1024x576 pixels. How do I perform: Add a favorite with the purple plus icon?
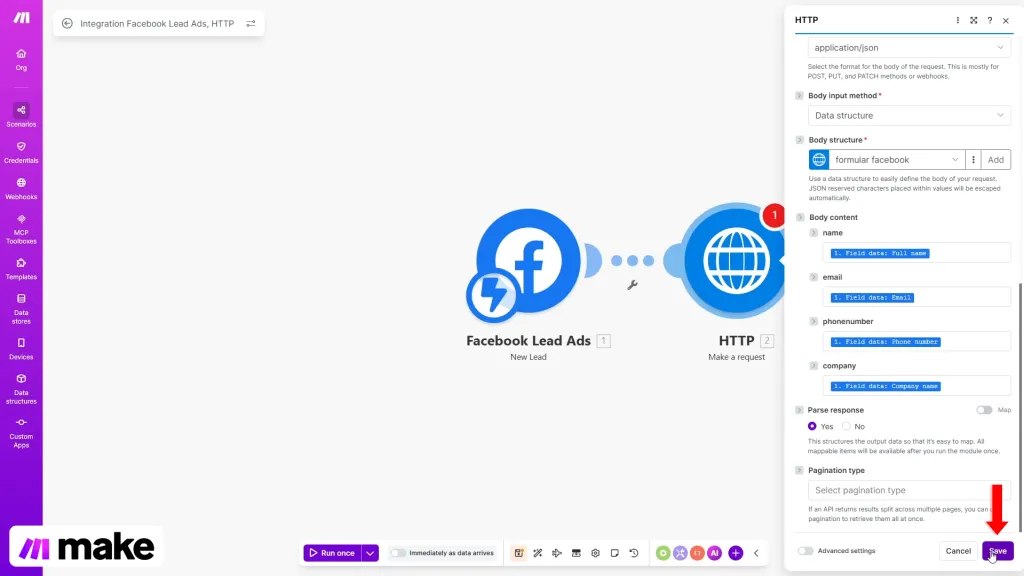tap(735, 553)
